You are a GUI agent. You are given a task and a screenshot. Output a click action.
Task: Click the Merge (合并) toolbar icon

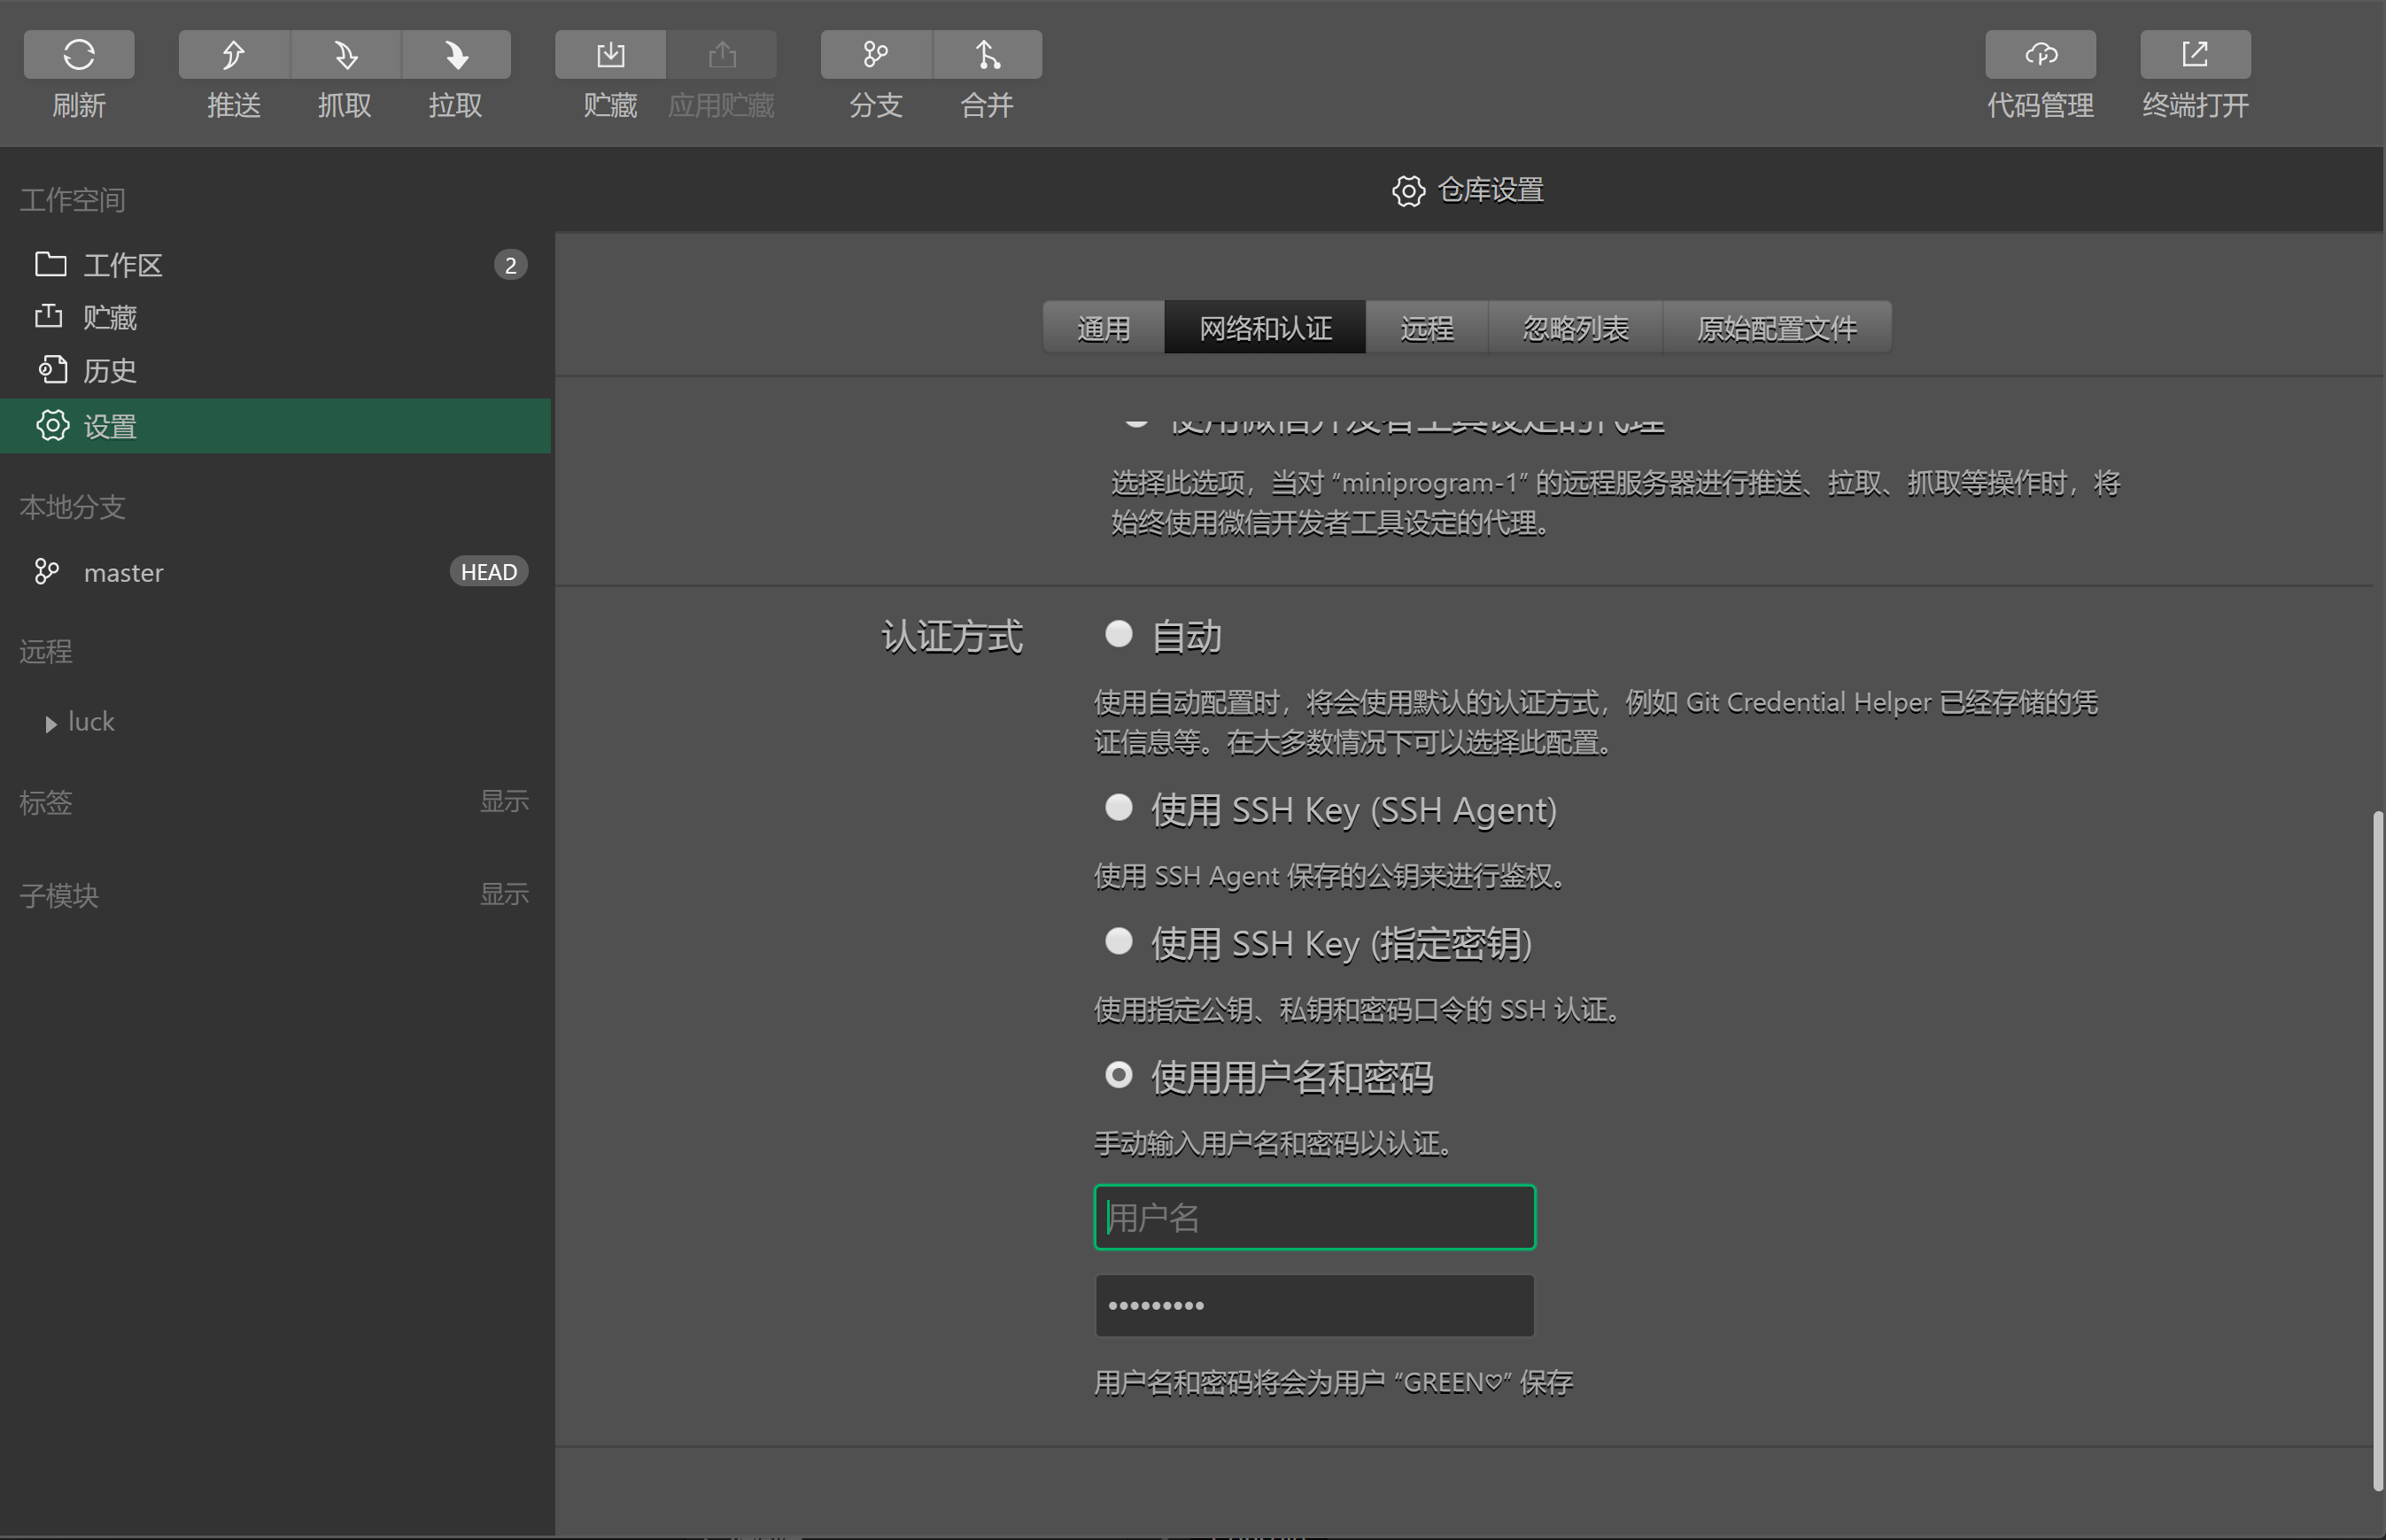click(x=987, y=54)
